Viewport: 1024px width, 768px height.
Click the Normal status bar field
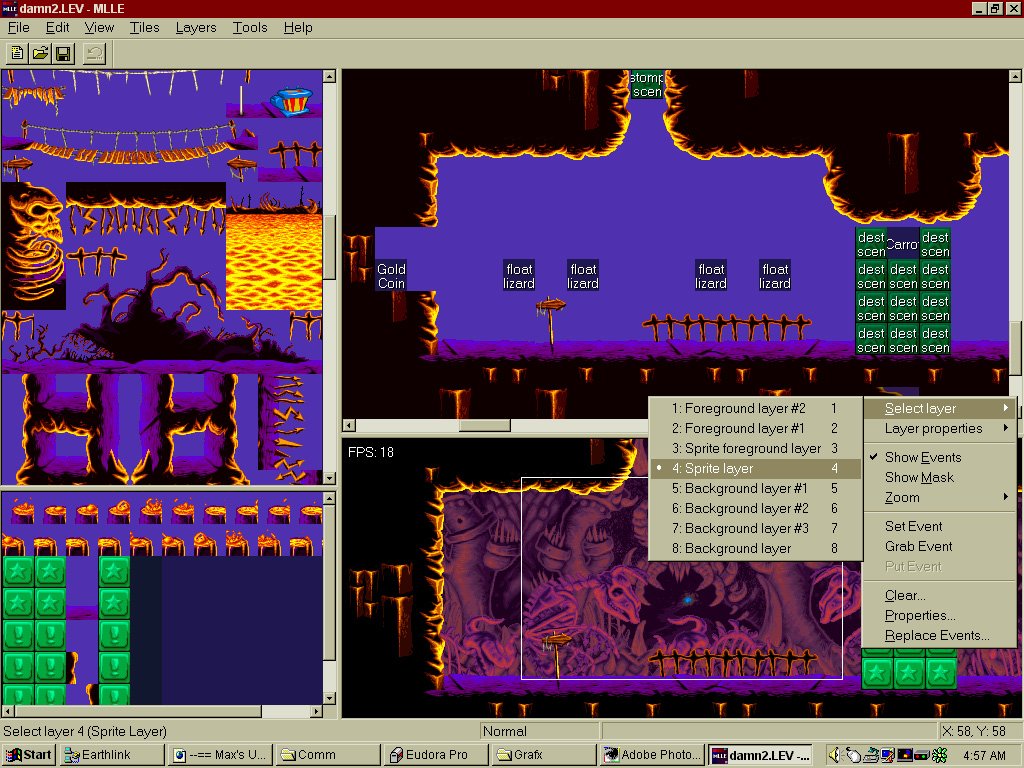coord(539,731)
